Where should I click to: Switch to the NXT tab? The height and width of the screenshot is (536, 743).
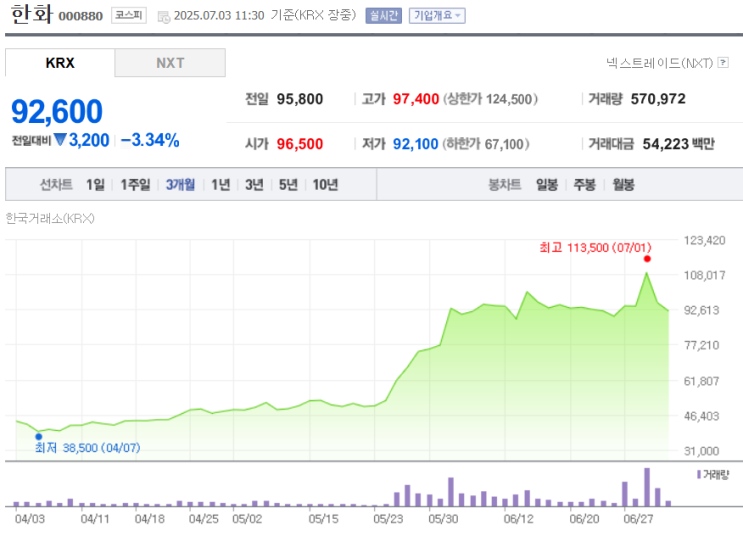point(170,63)
